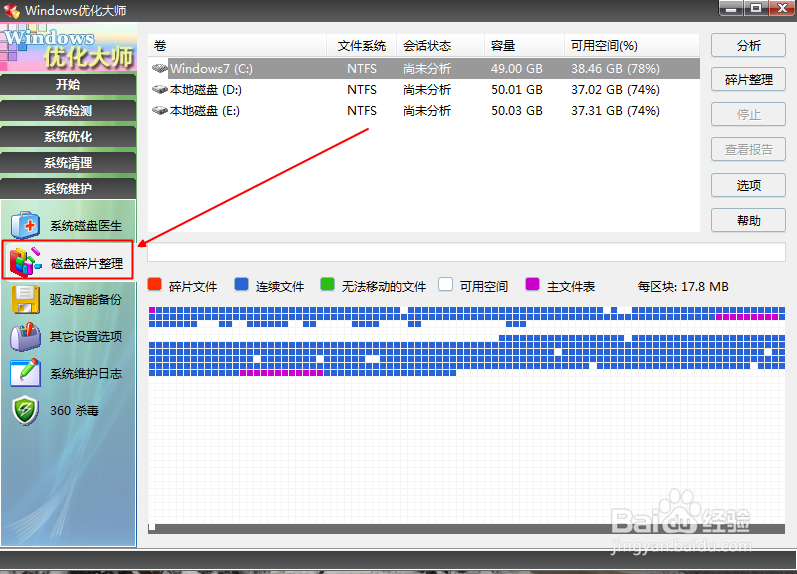
Task: Open the 系统维护 sidebar section
Action: point(68,188)
